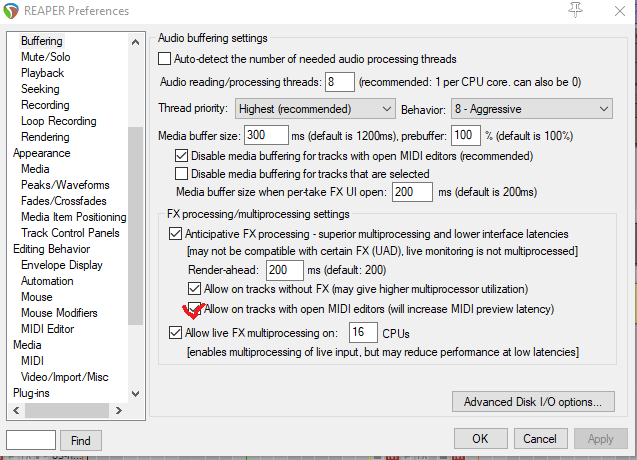The height and width of the screenshot is (460, 637).
Task: Toggle Allow on tracks with open MIDI editors
Action: [195, 308]
